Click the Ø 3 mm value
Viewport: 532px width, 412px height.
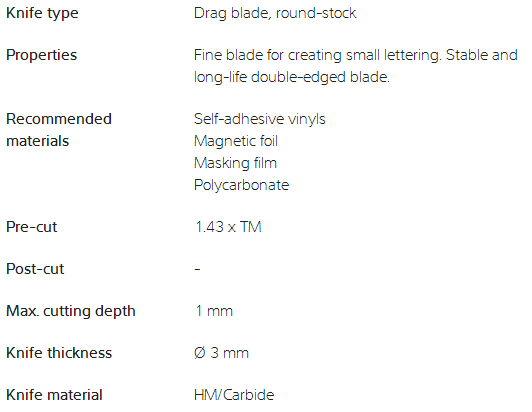coord(221,353)
